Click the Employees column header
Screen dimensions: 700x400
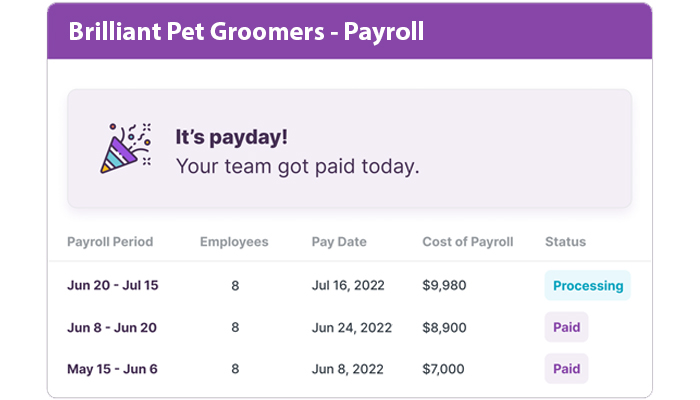(234, 242)
